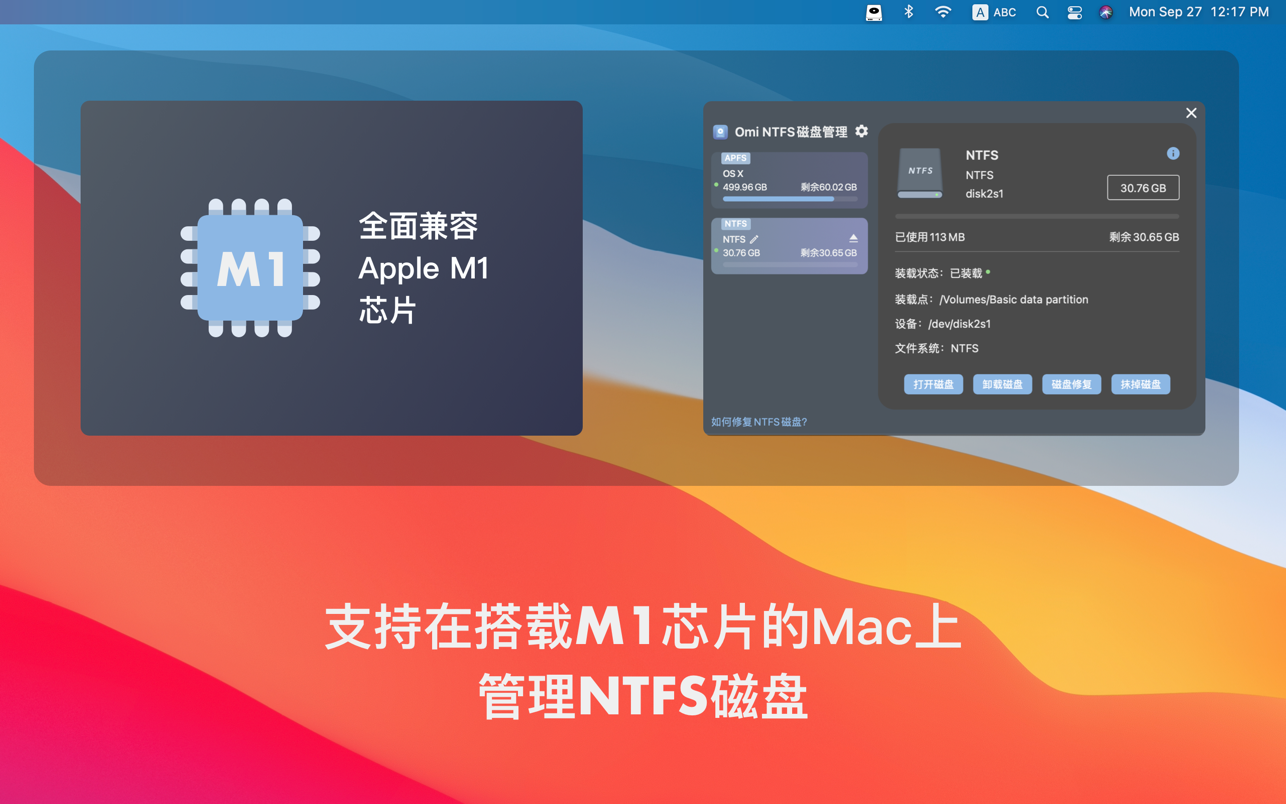Open ABC input source menu
The image size is (1286, 804).
(994, 12)
